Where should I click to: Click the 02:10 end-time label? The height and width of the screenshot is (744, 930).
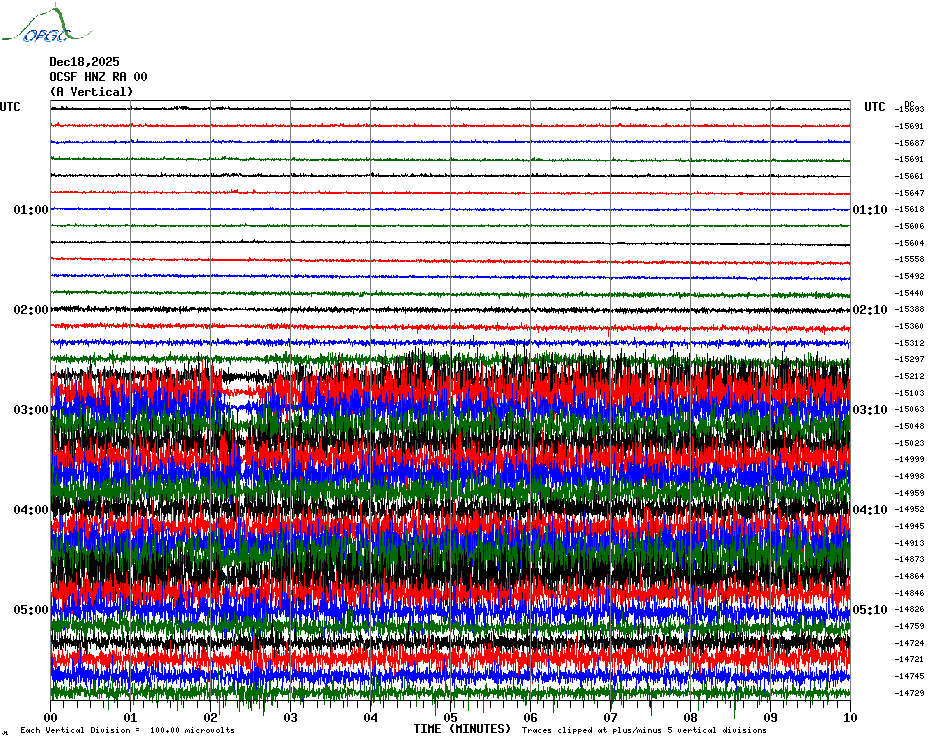pyautogui.click(x=870, y=310)
